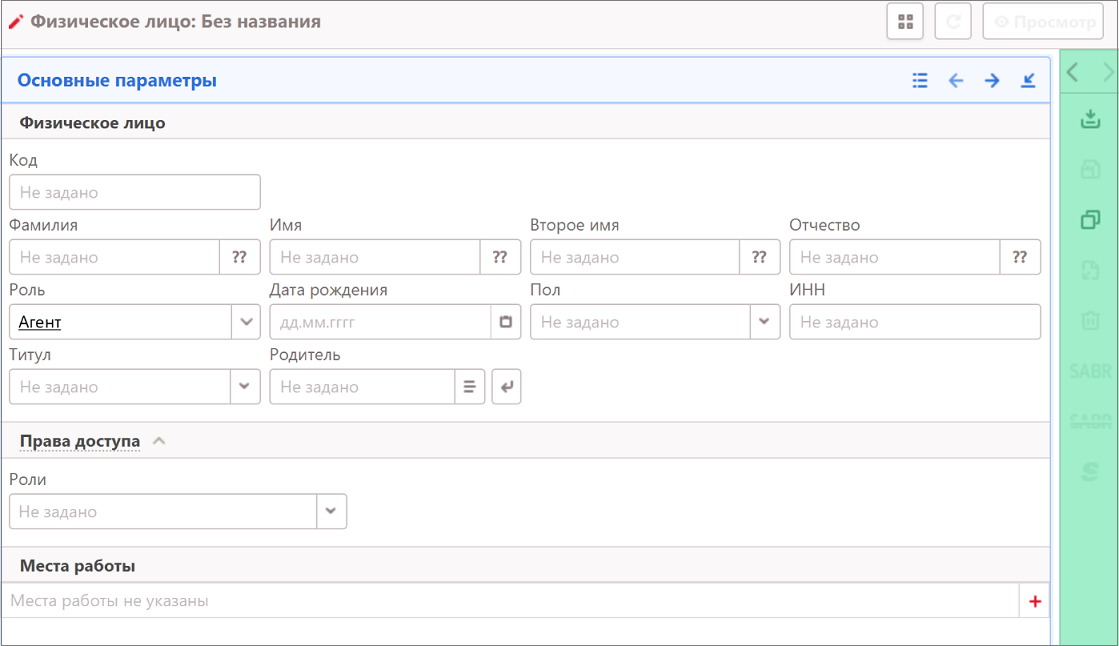Screen dimensions: 1119x646
Task: Click the ИНН input field
Action: [x=914, y=322]
